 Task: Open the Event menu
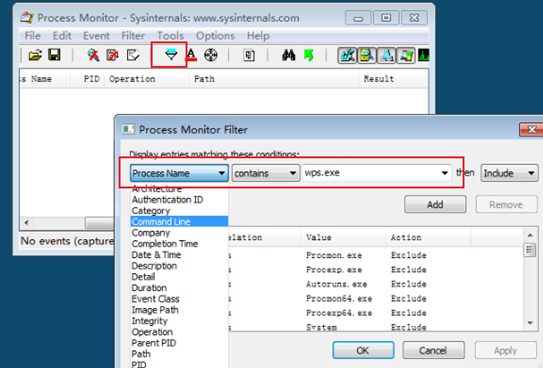(x=96, y=36)
